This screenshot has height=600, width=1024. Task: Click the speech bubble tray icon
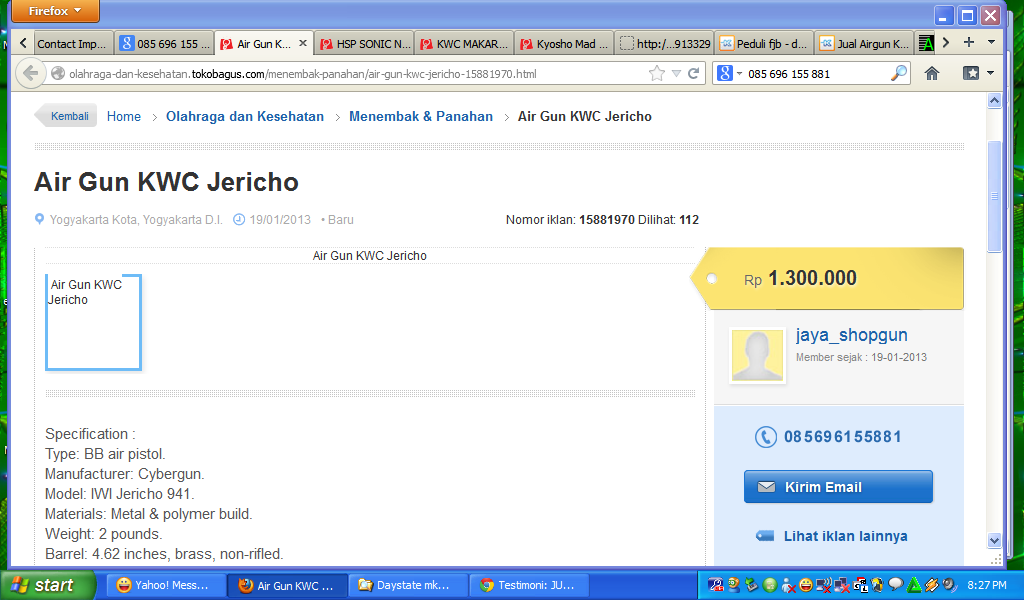tap(896, 584)
